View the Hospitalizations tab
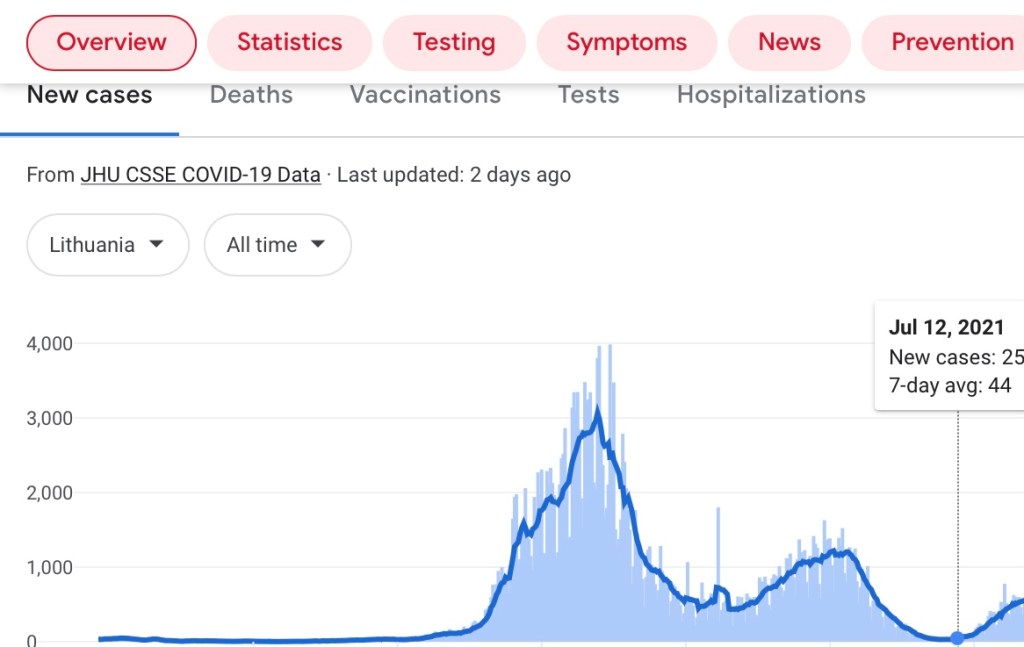The image size is (1024, 647). pos(771,96)
